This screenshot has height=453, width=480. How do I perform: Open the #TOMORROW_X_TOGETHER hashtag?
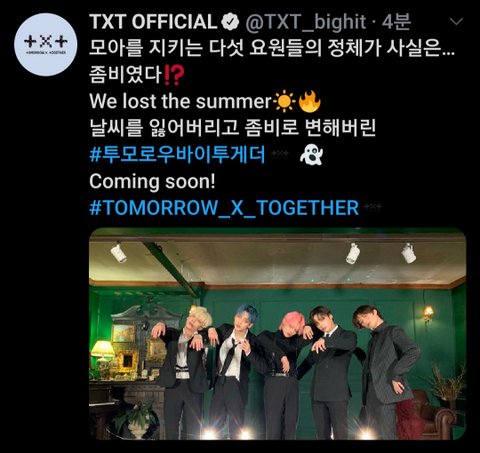(x=224, y=208)
